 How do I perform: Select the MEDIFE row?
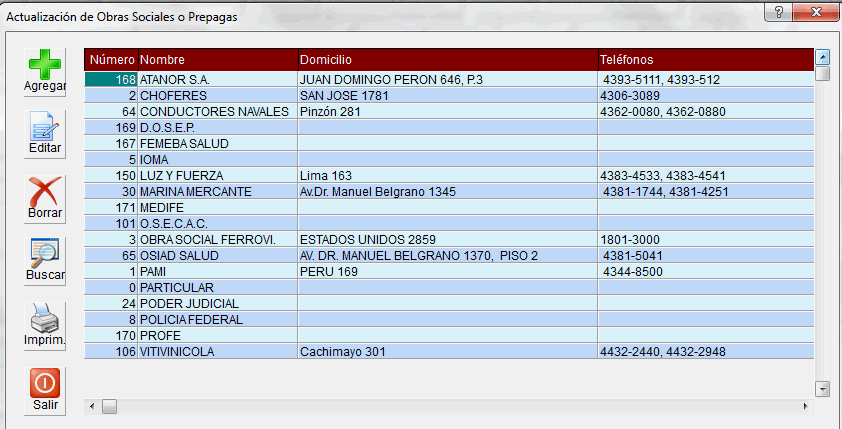coord(449,208)
